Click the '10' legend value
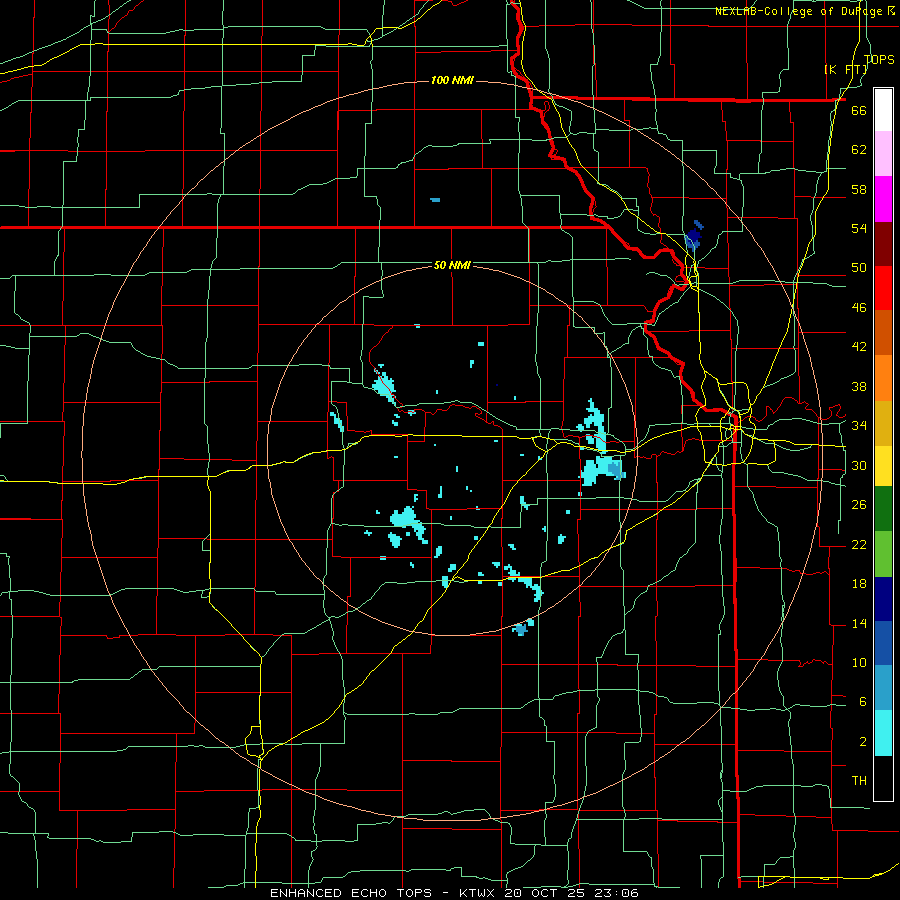 pyautogui.click(x=859, y=663)
